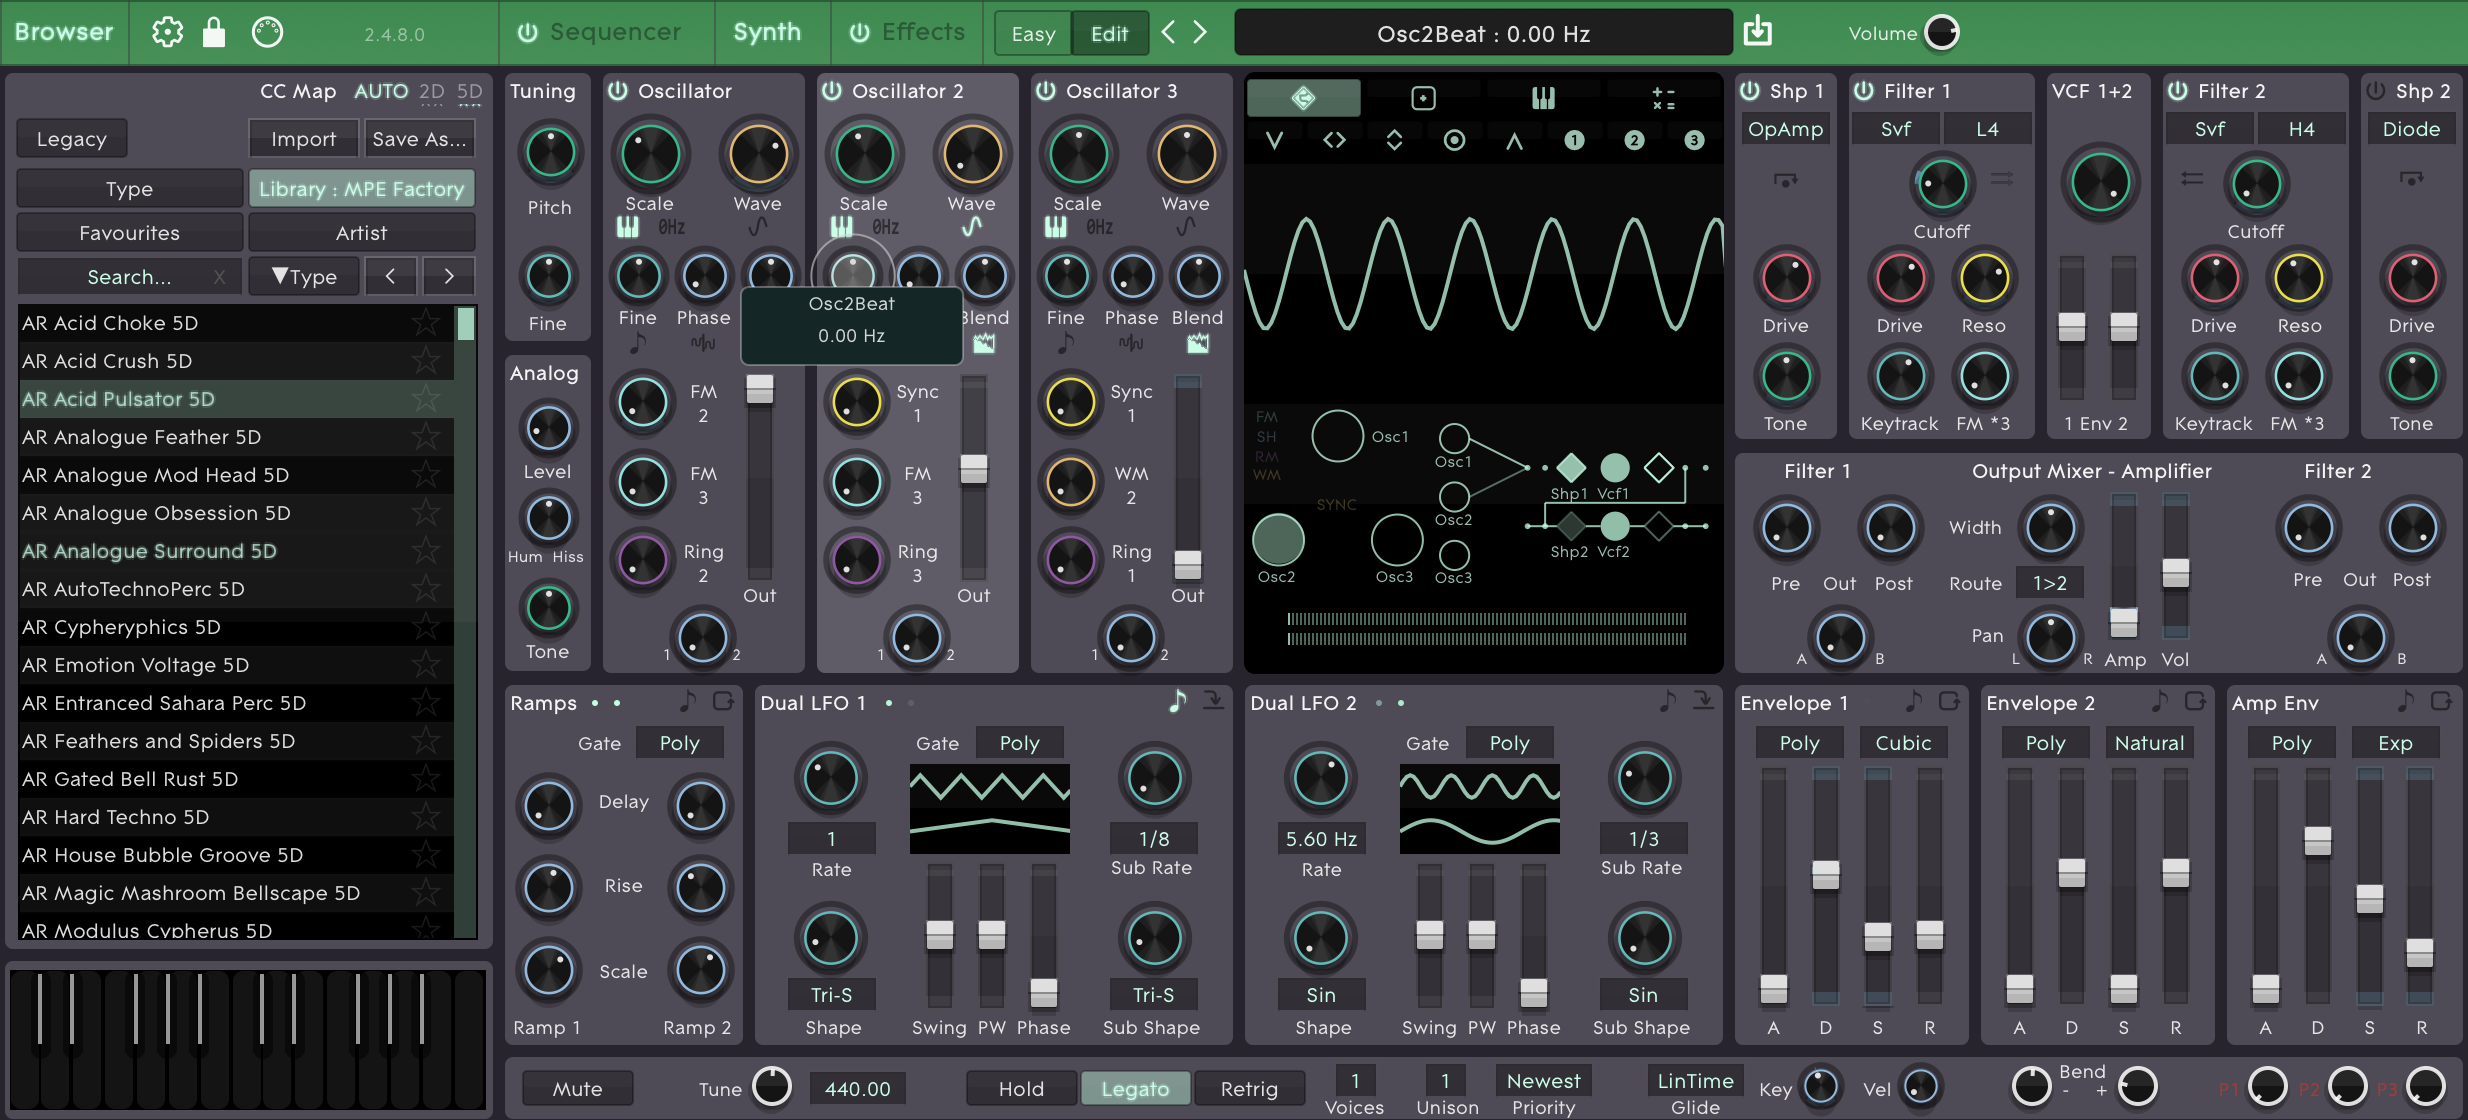This screenshot has height=1120, width=2468.
Task: Toggle Oscillator 3 power button
Action: click(1046, 91)
